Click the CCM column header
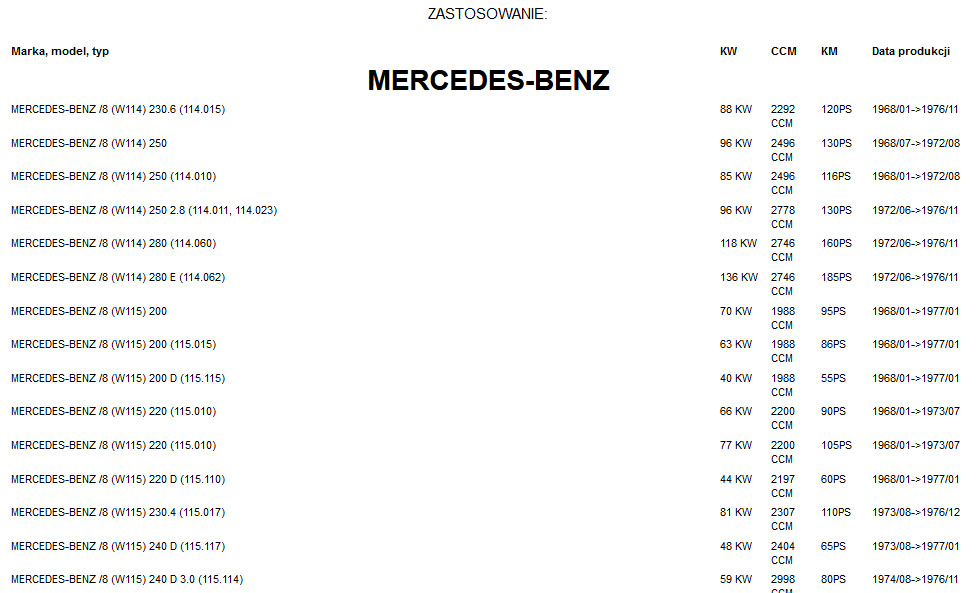 pyautogui.click(x=783, y=51)
